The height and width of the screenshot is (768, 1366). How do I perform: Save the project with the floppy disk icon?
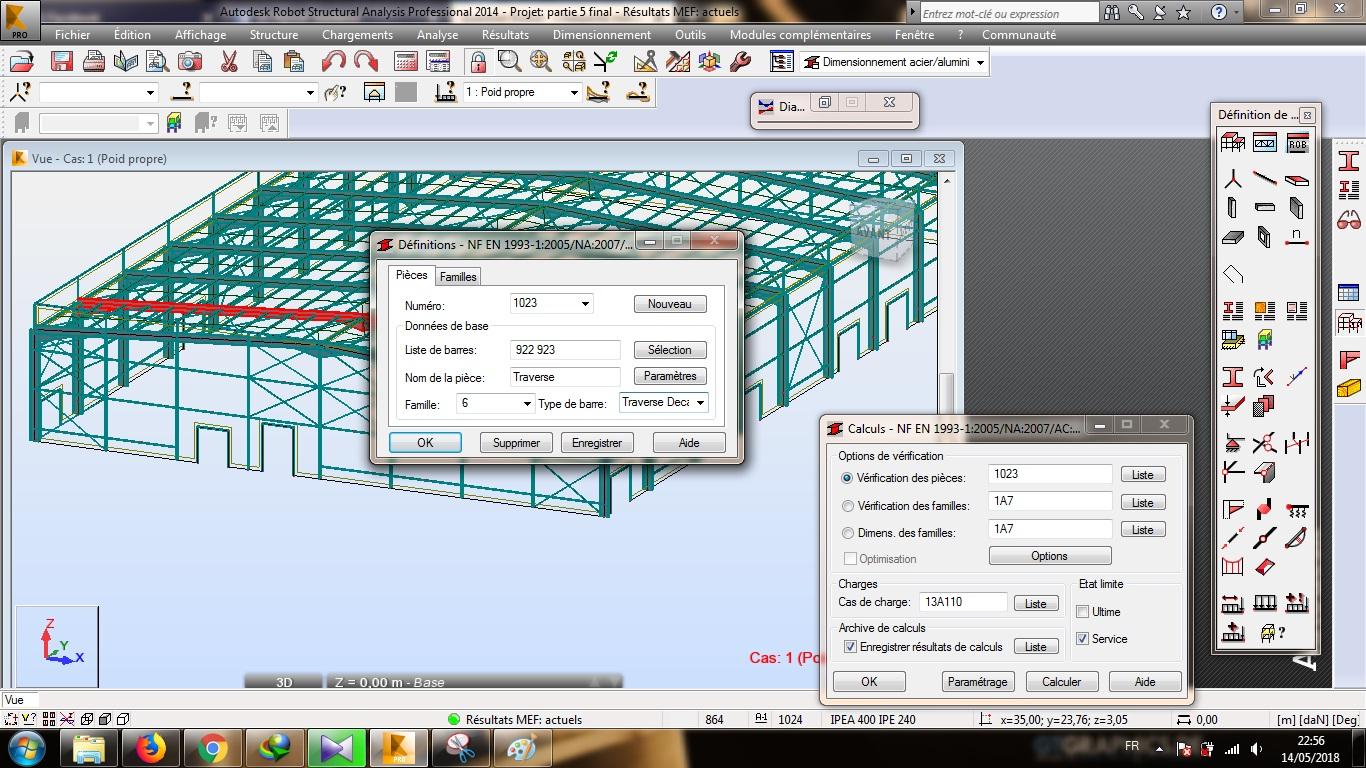click(62, 62)
